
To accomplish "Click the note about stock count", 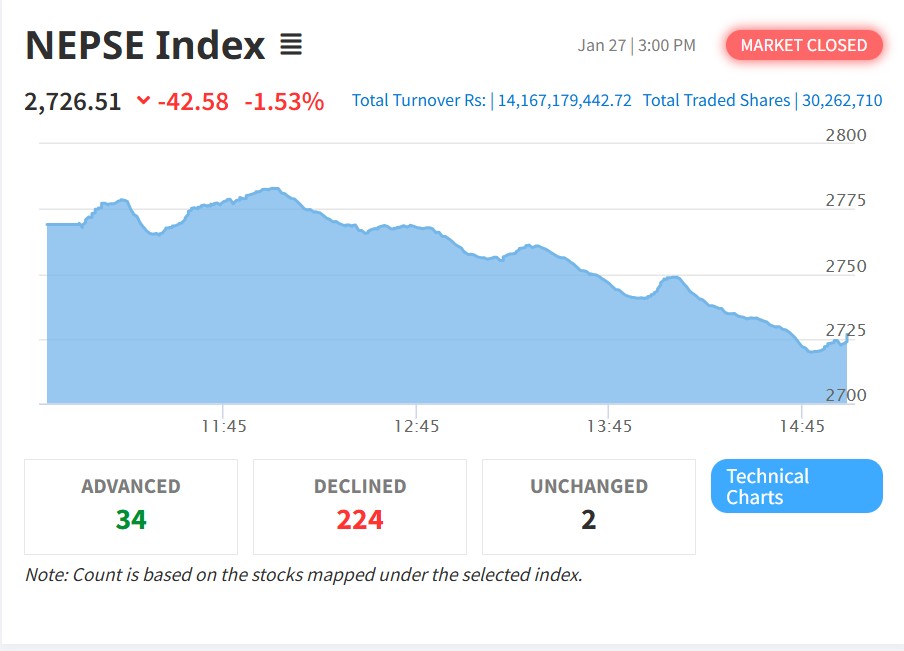I will pos(303,575).
